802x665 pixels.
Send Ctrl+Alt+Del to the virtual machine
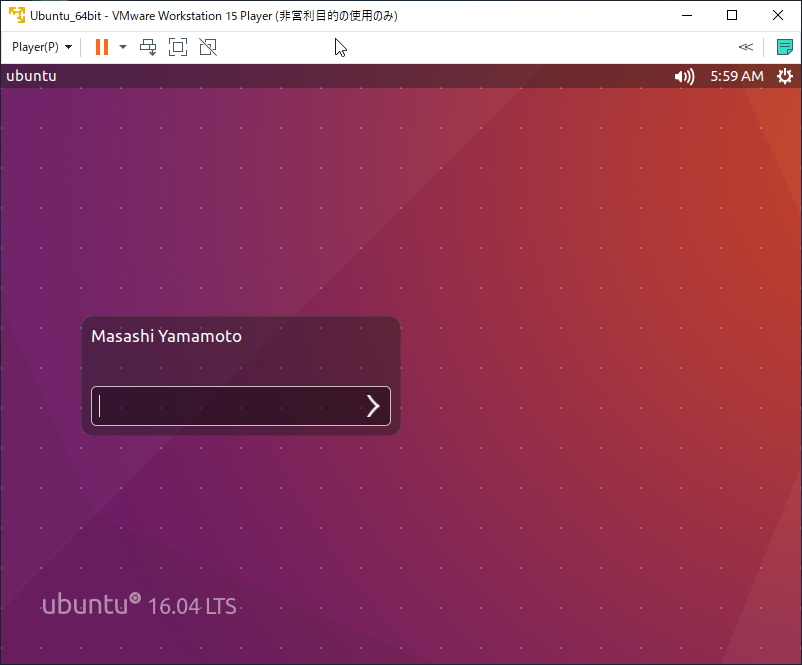[x=148, y=47]
